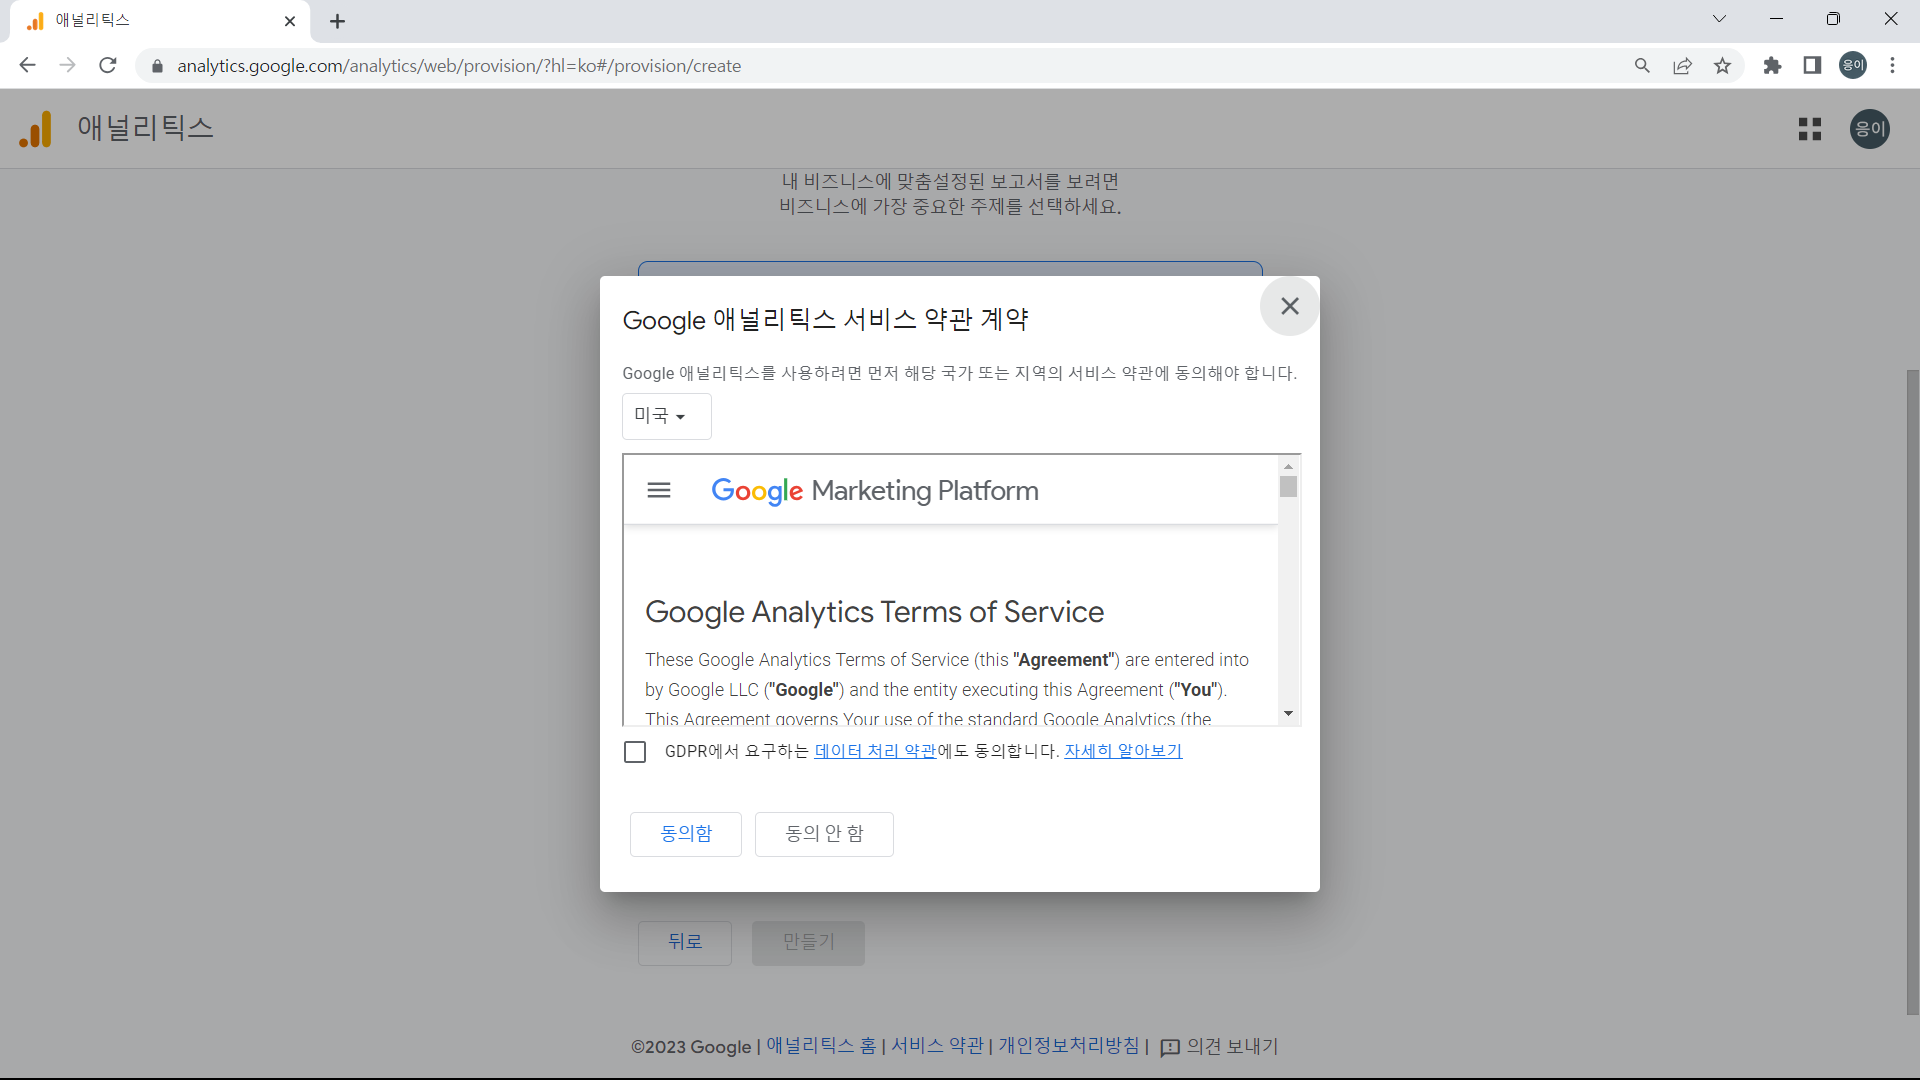Open the hamburger menu in Marketing Platform header
Viewport: 1920px width, 1080px height.
coord(659,489)
